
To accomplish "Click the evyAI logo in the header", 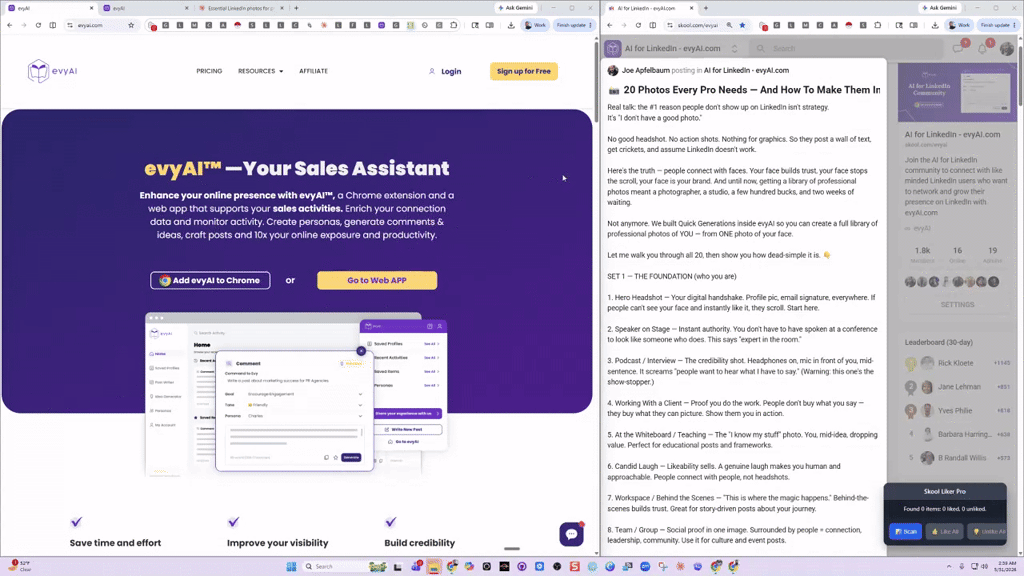I will (52, 71).
